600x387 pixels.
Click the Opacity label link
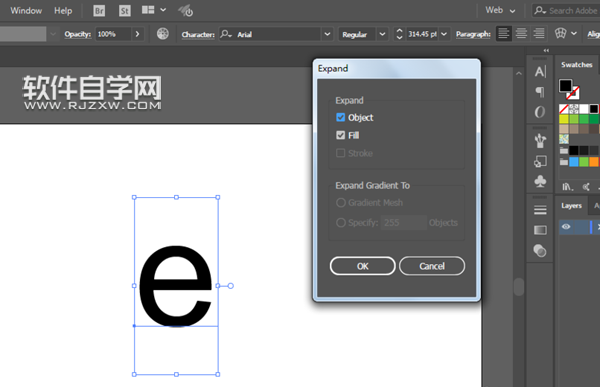pyautogui.click(x=78, y=34)
